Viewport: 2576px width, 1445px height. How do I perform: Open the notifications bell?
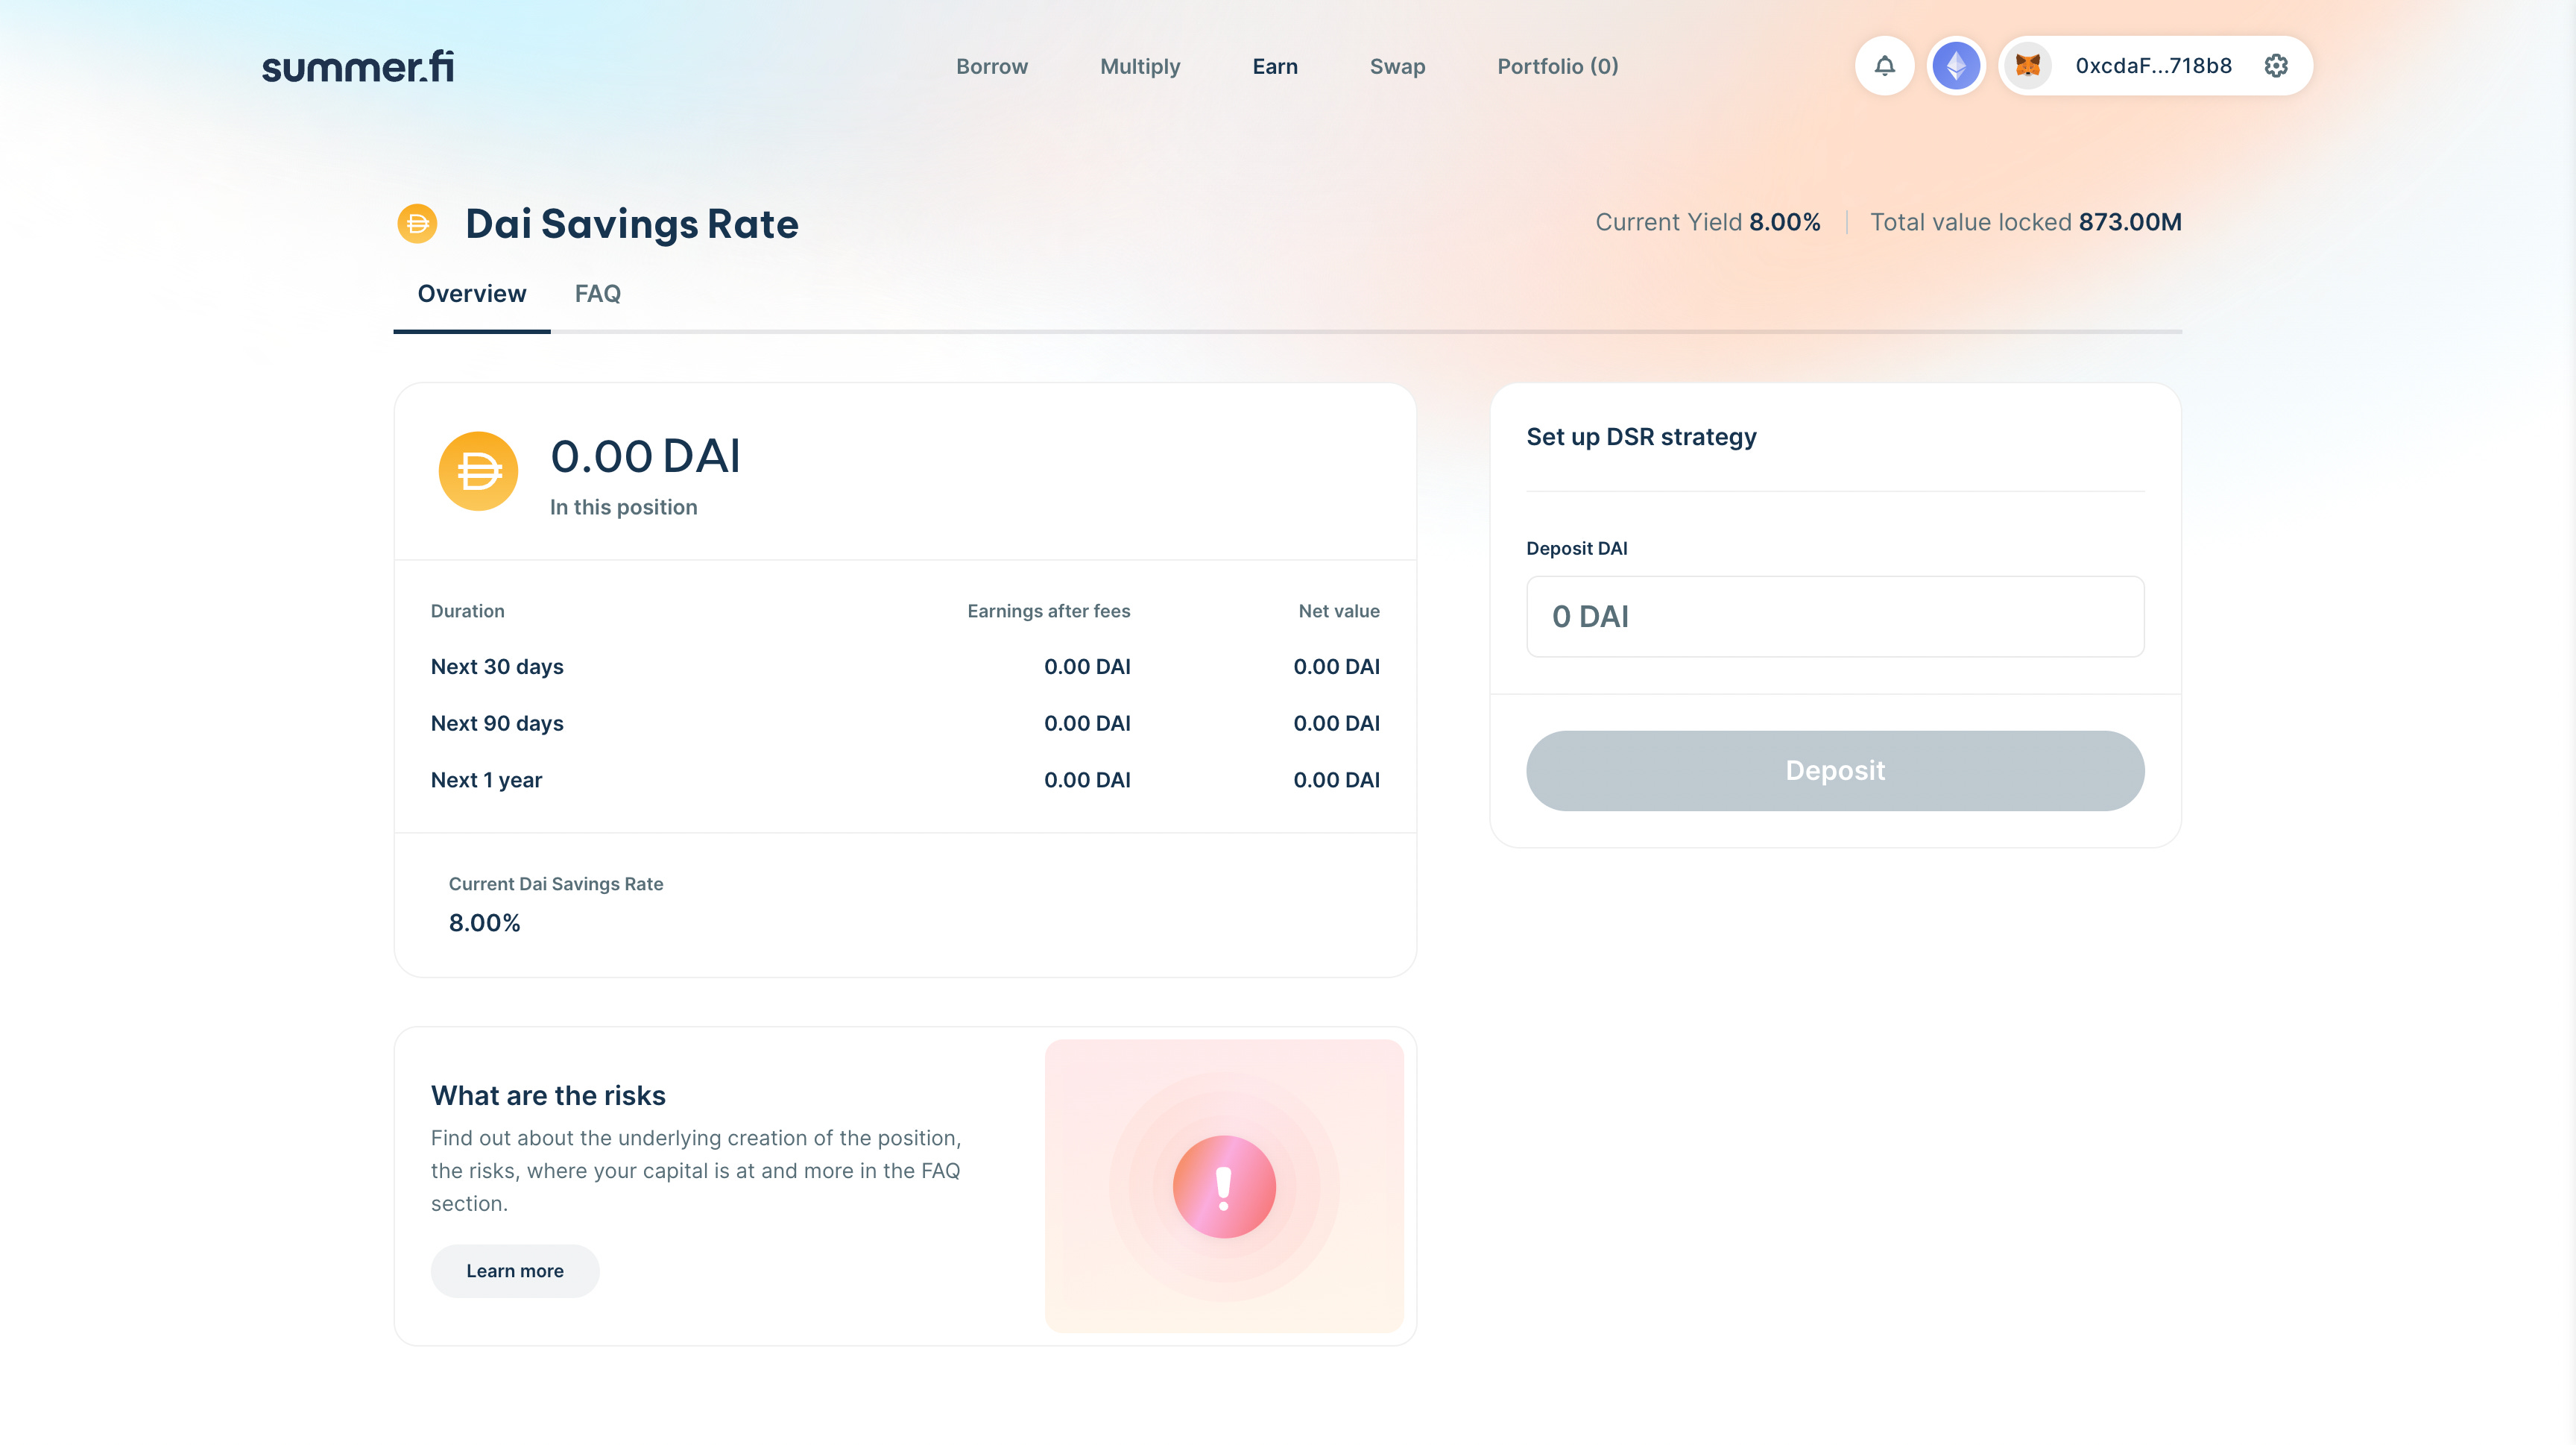pyautogui.click(x=1884, y=66)
